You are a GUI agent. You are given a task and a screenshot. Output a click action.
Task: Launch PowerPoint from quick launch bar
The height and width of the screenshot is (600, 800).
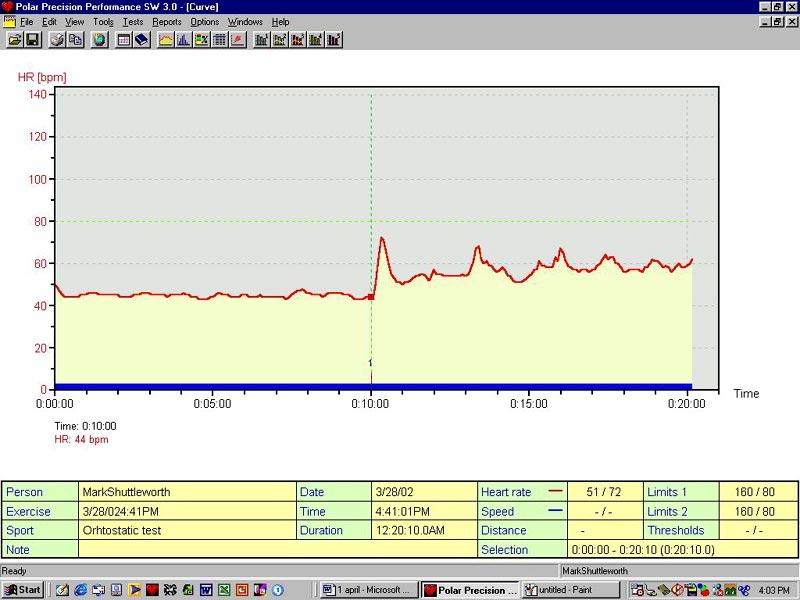[x=242, y=590]
